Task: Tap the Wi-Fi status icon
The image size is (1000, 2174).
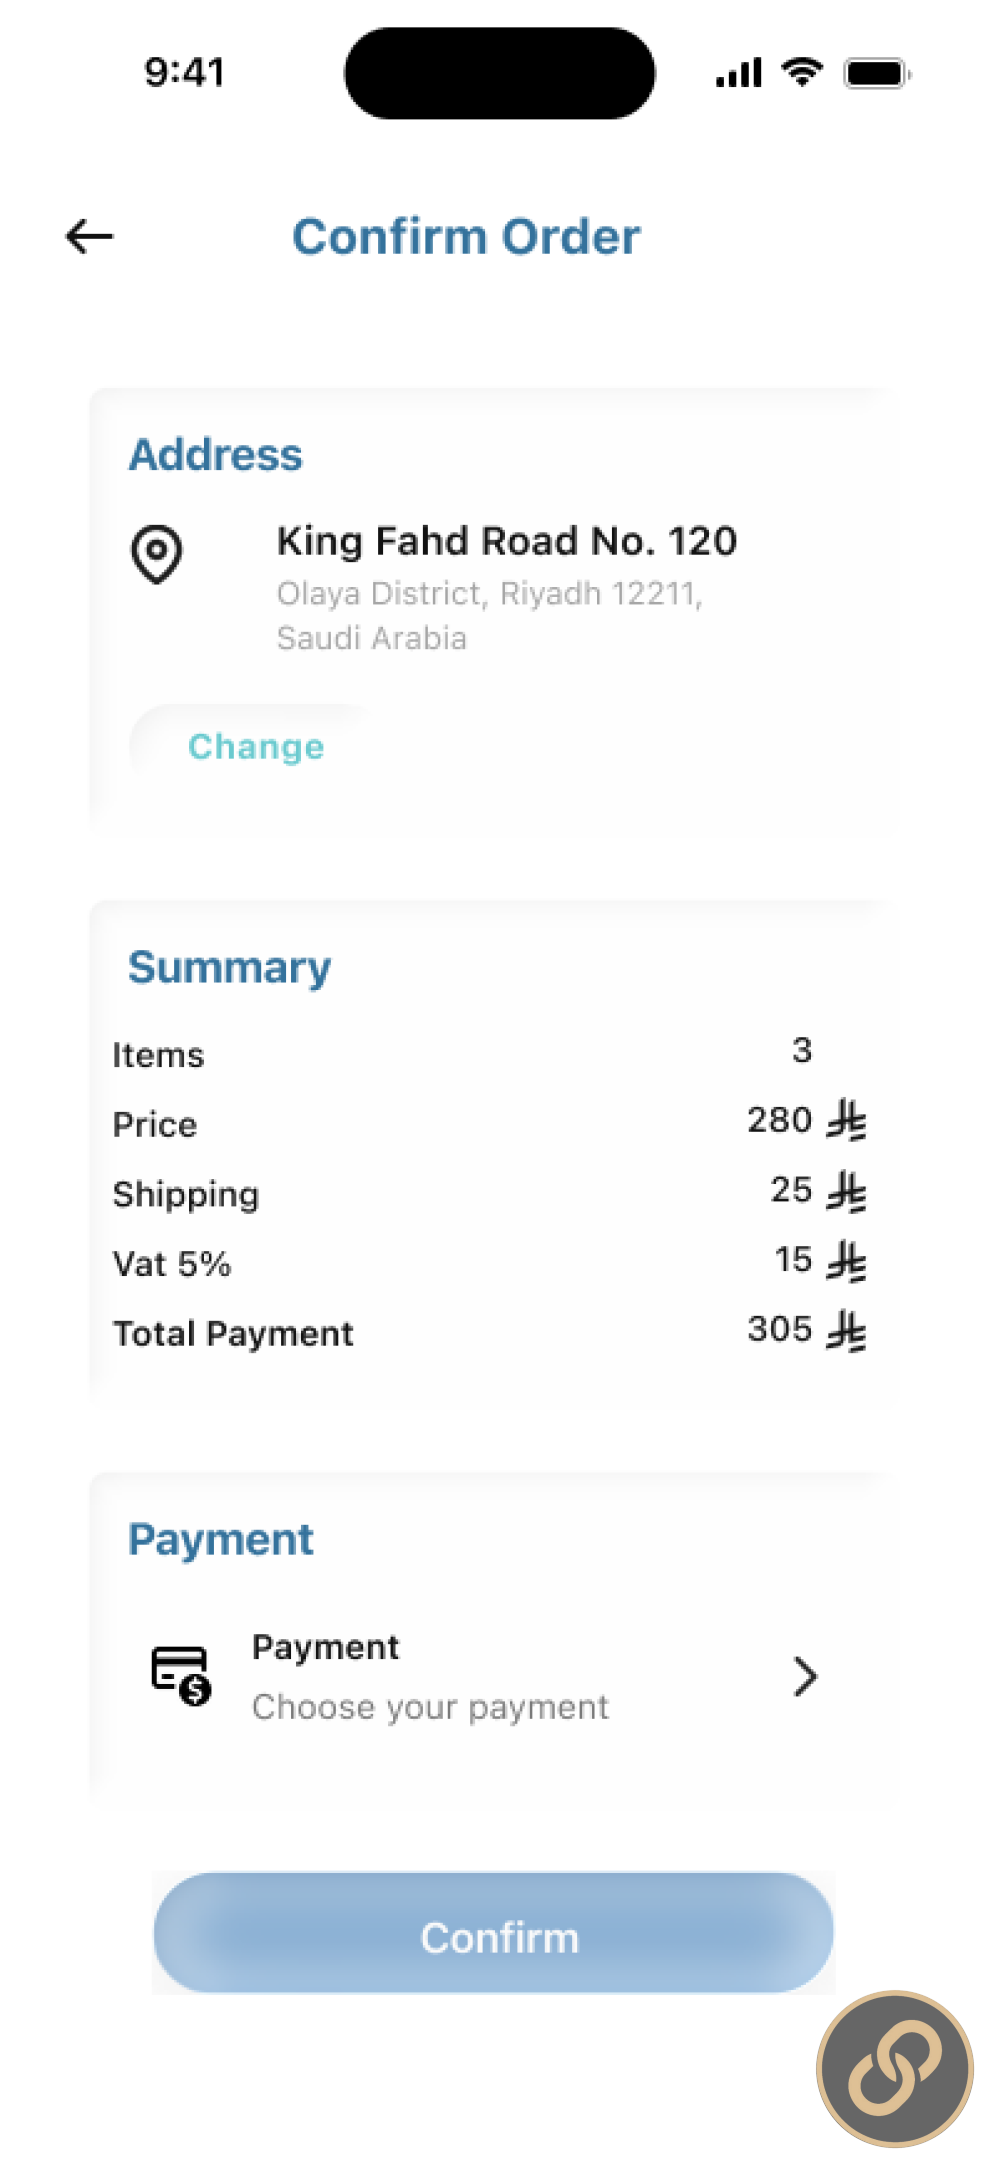Action: [x=801, y=72]
